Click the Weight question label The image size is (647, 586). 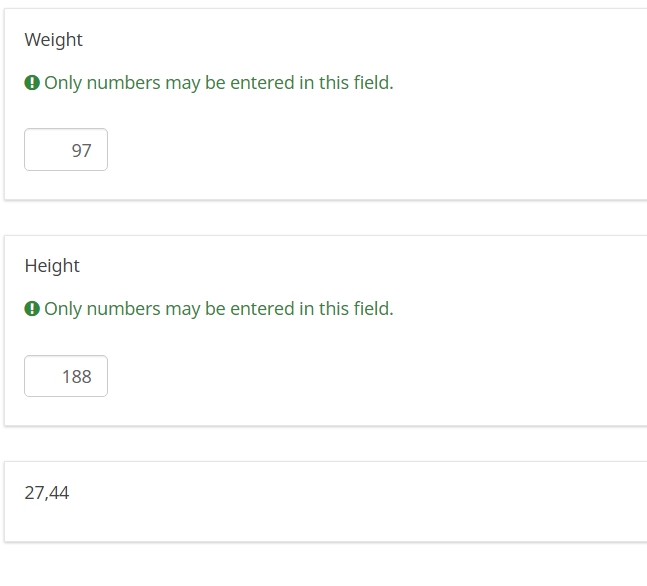[x=54, y=40]
